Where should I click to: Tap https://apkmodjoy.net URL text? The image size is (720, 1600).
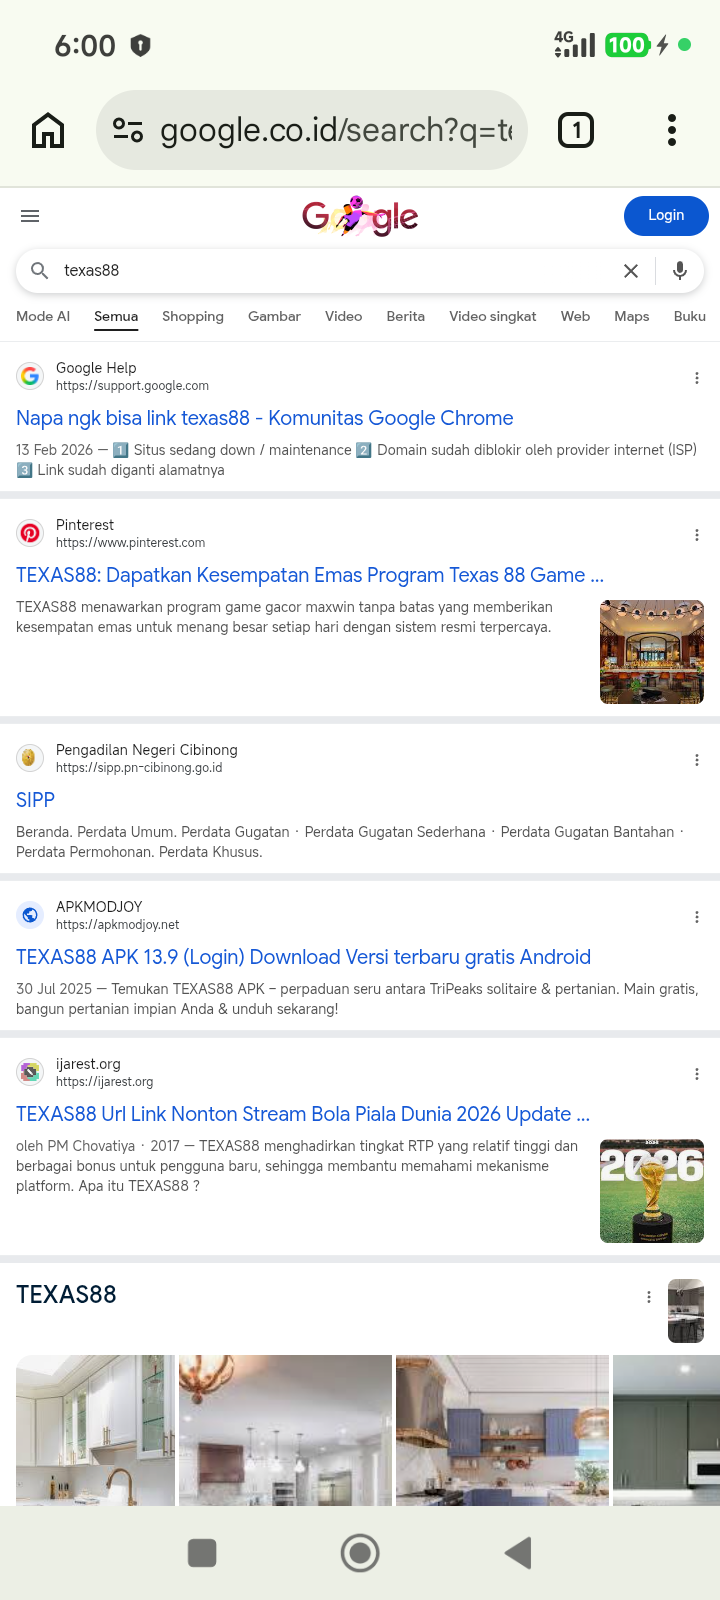118,925
